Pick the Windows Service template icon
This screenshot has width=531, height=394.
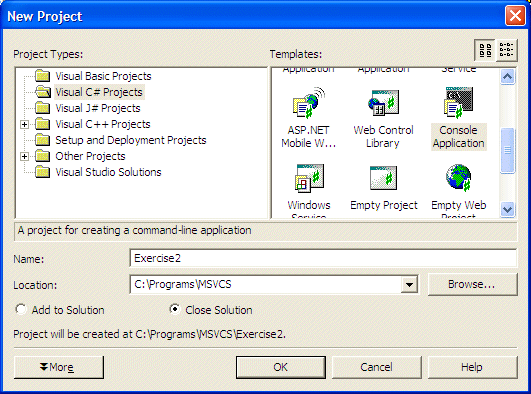310,178
